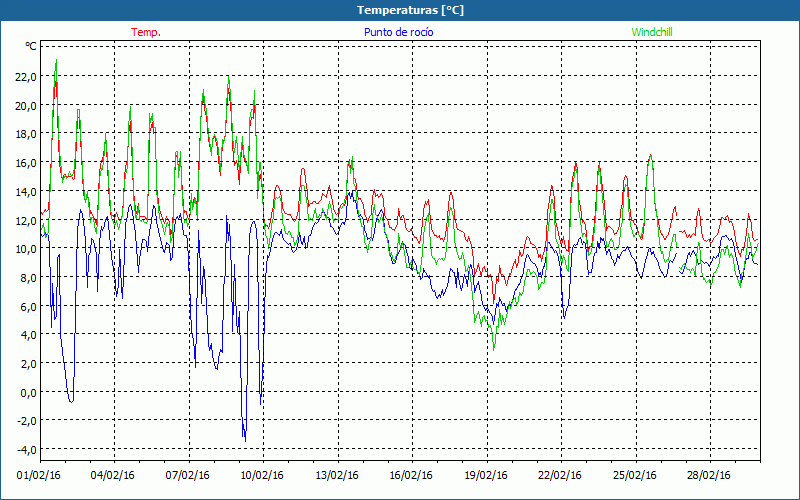Click the '°C' axis unit label
Screen dimensions: 800x500
[x=31, y=46]
